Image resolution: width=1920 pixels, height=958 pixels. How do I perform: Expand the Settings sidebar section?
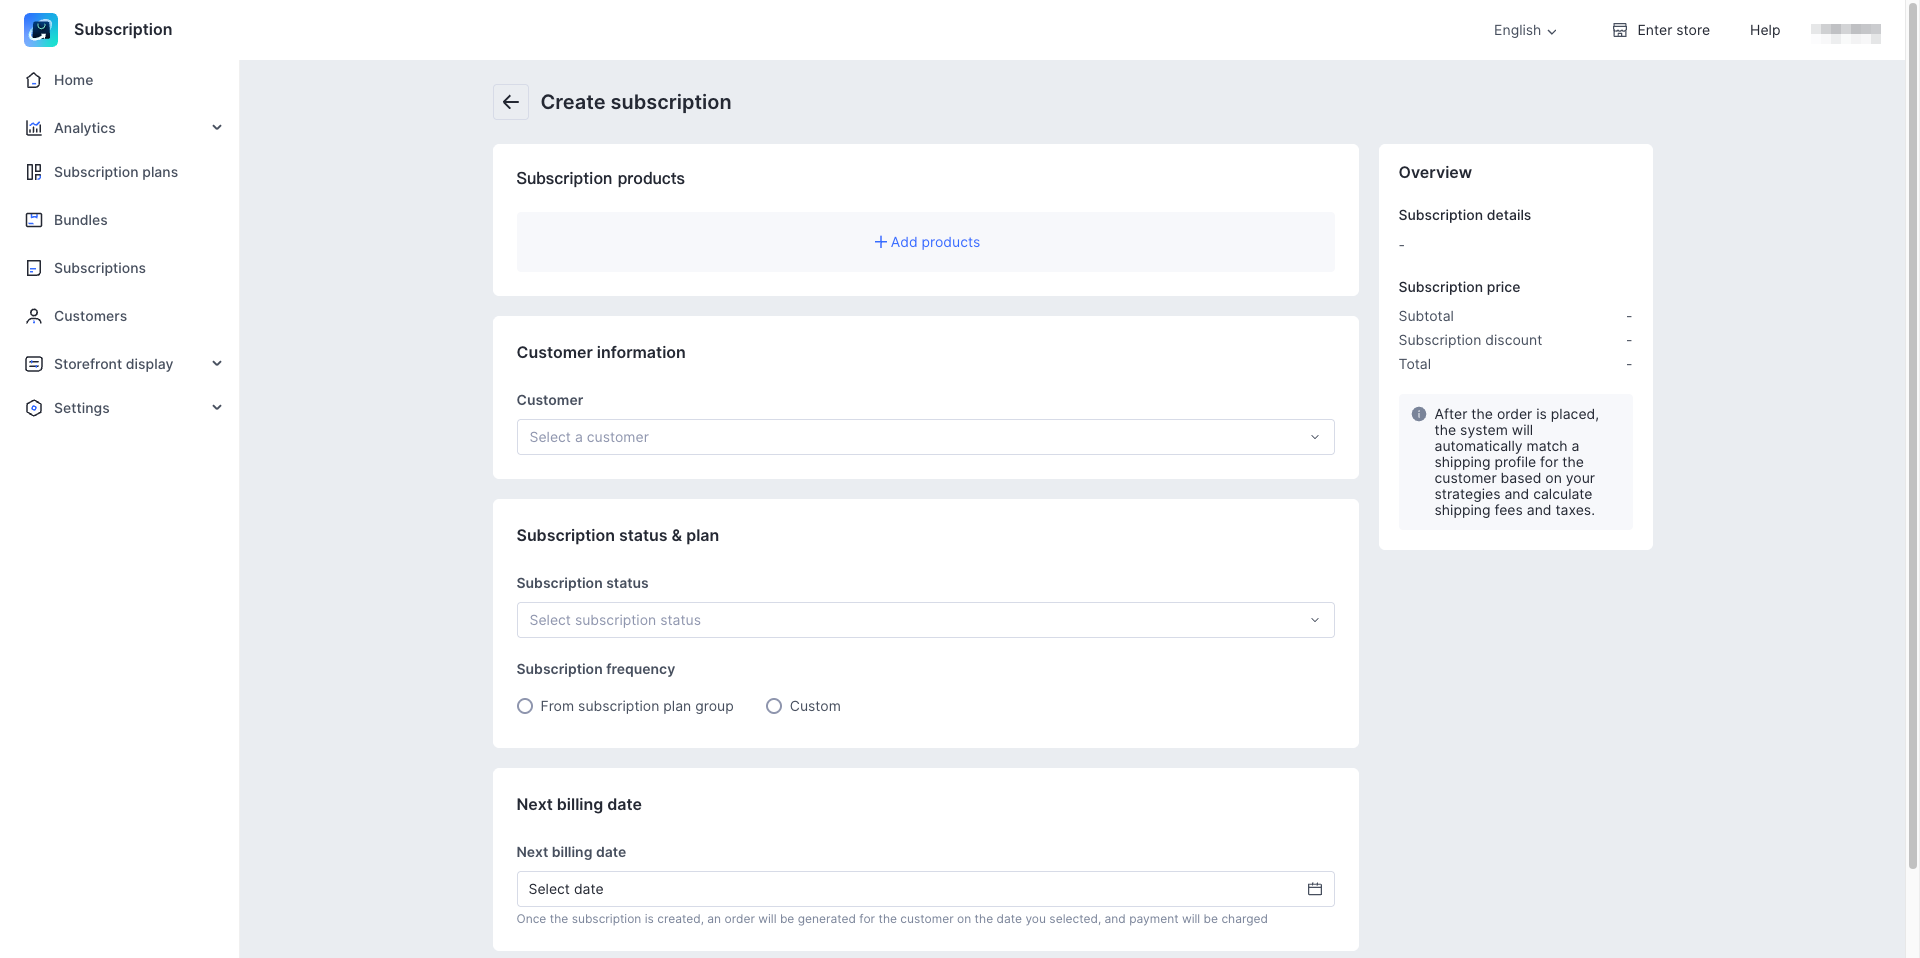217,408
